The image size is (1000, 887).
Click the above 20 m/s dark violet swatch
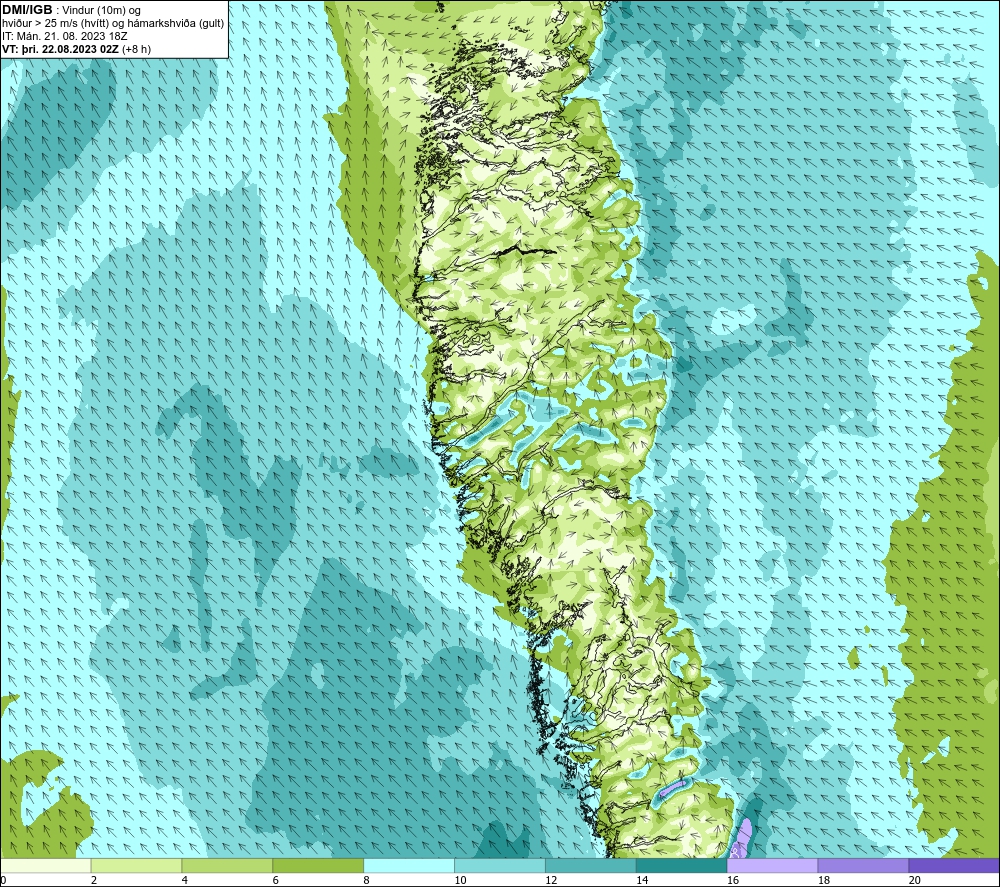954,866
